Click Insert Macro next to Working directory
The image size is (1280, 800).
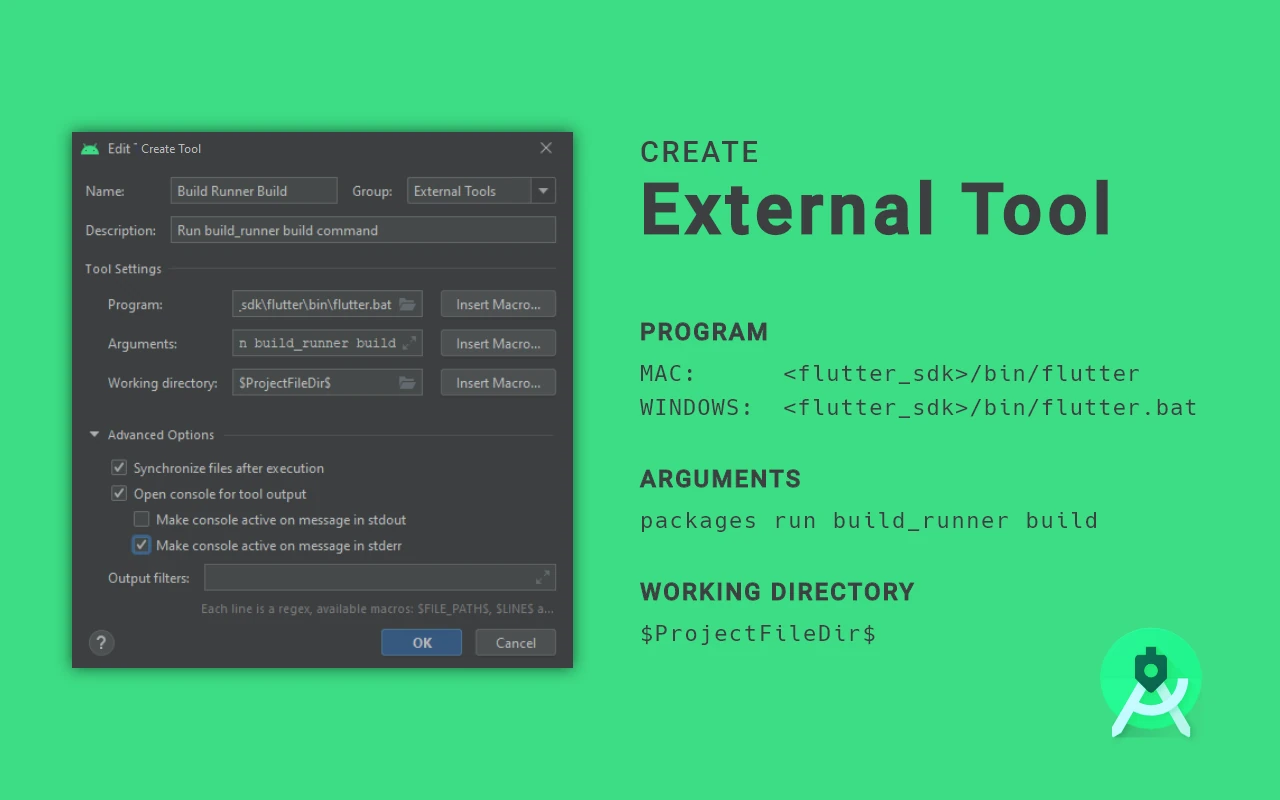point(497,382)
